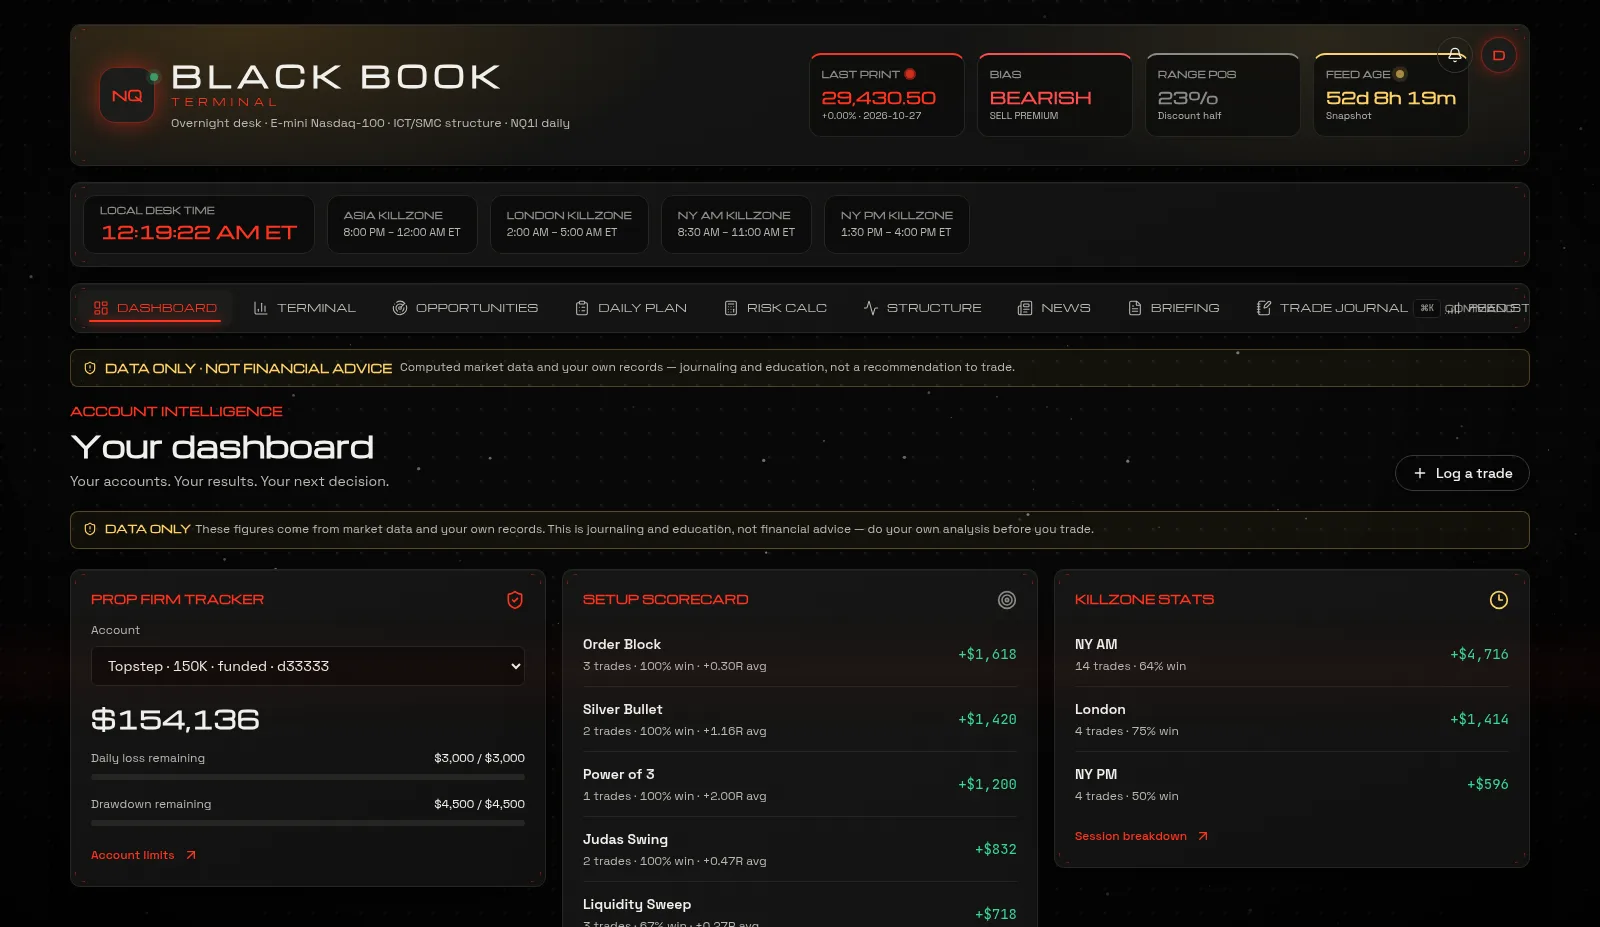Screen dimensions: 1600x927
Task: Click the Opportunities tab target icon
Action: (x=400, y=308)
